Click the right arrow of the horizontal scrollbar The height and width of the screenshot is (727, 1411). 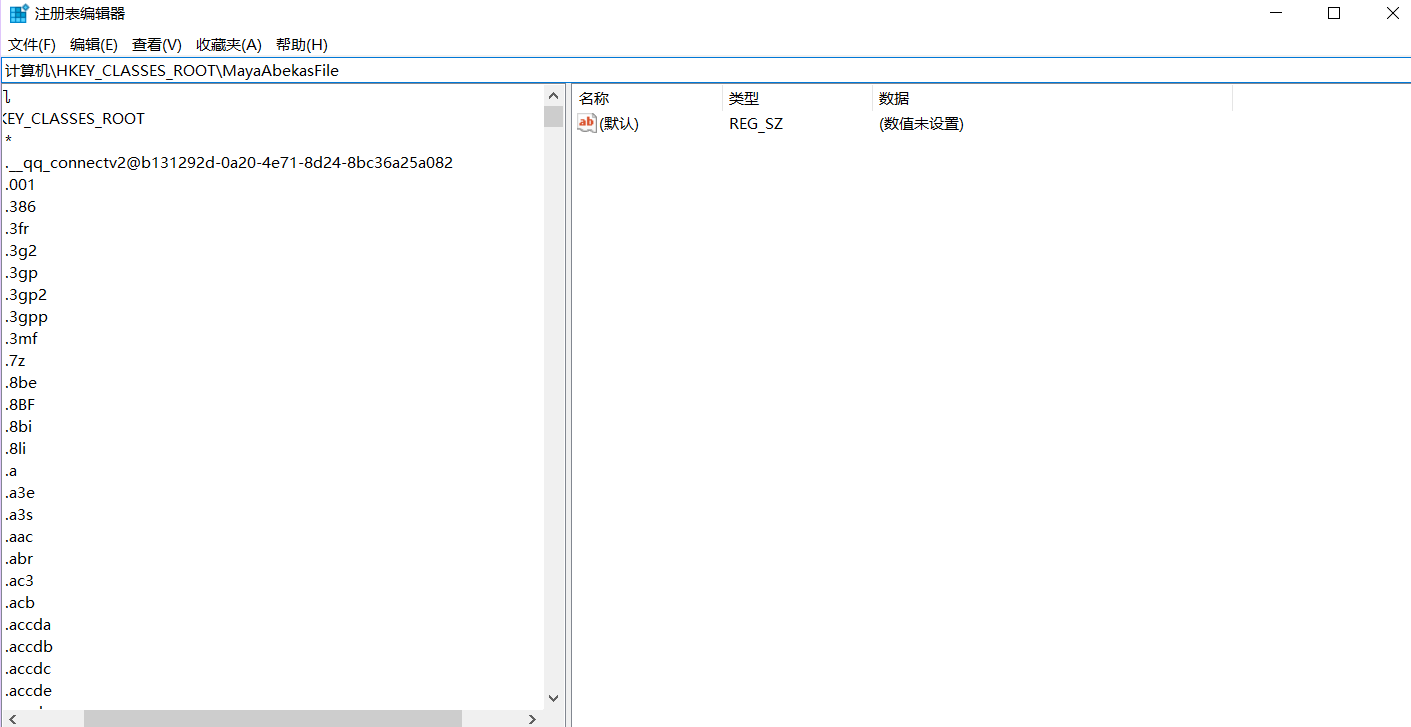532,717
